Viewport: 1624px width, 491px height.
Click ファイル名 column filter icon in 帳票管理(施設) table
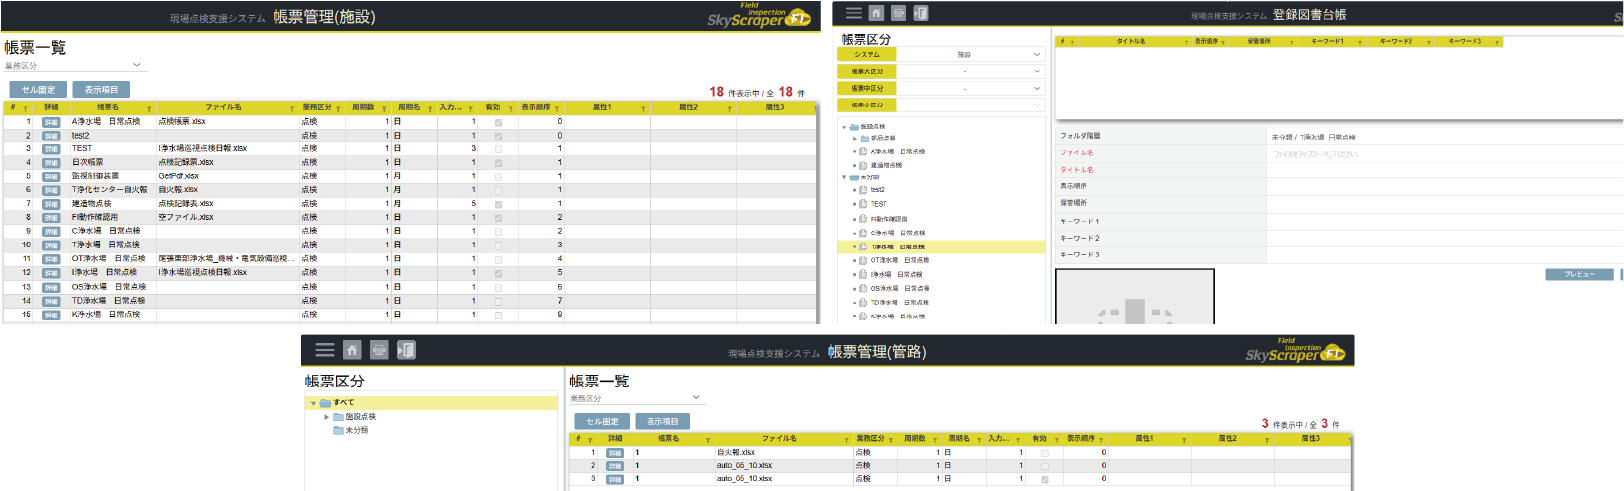tap(292, 108)
